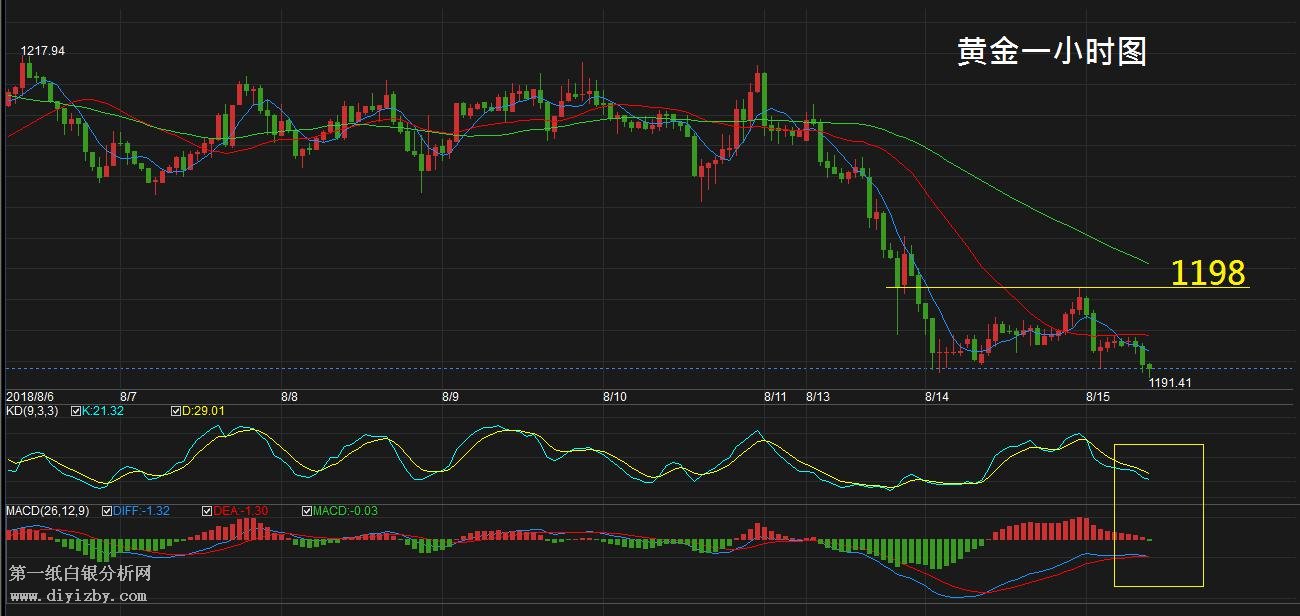This screenshot has width=1300, height=616.
Task: Click the MACD:-0.03 value readout
Action: [346, 511]
